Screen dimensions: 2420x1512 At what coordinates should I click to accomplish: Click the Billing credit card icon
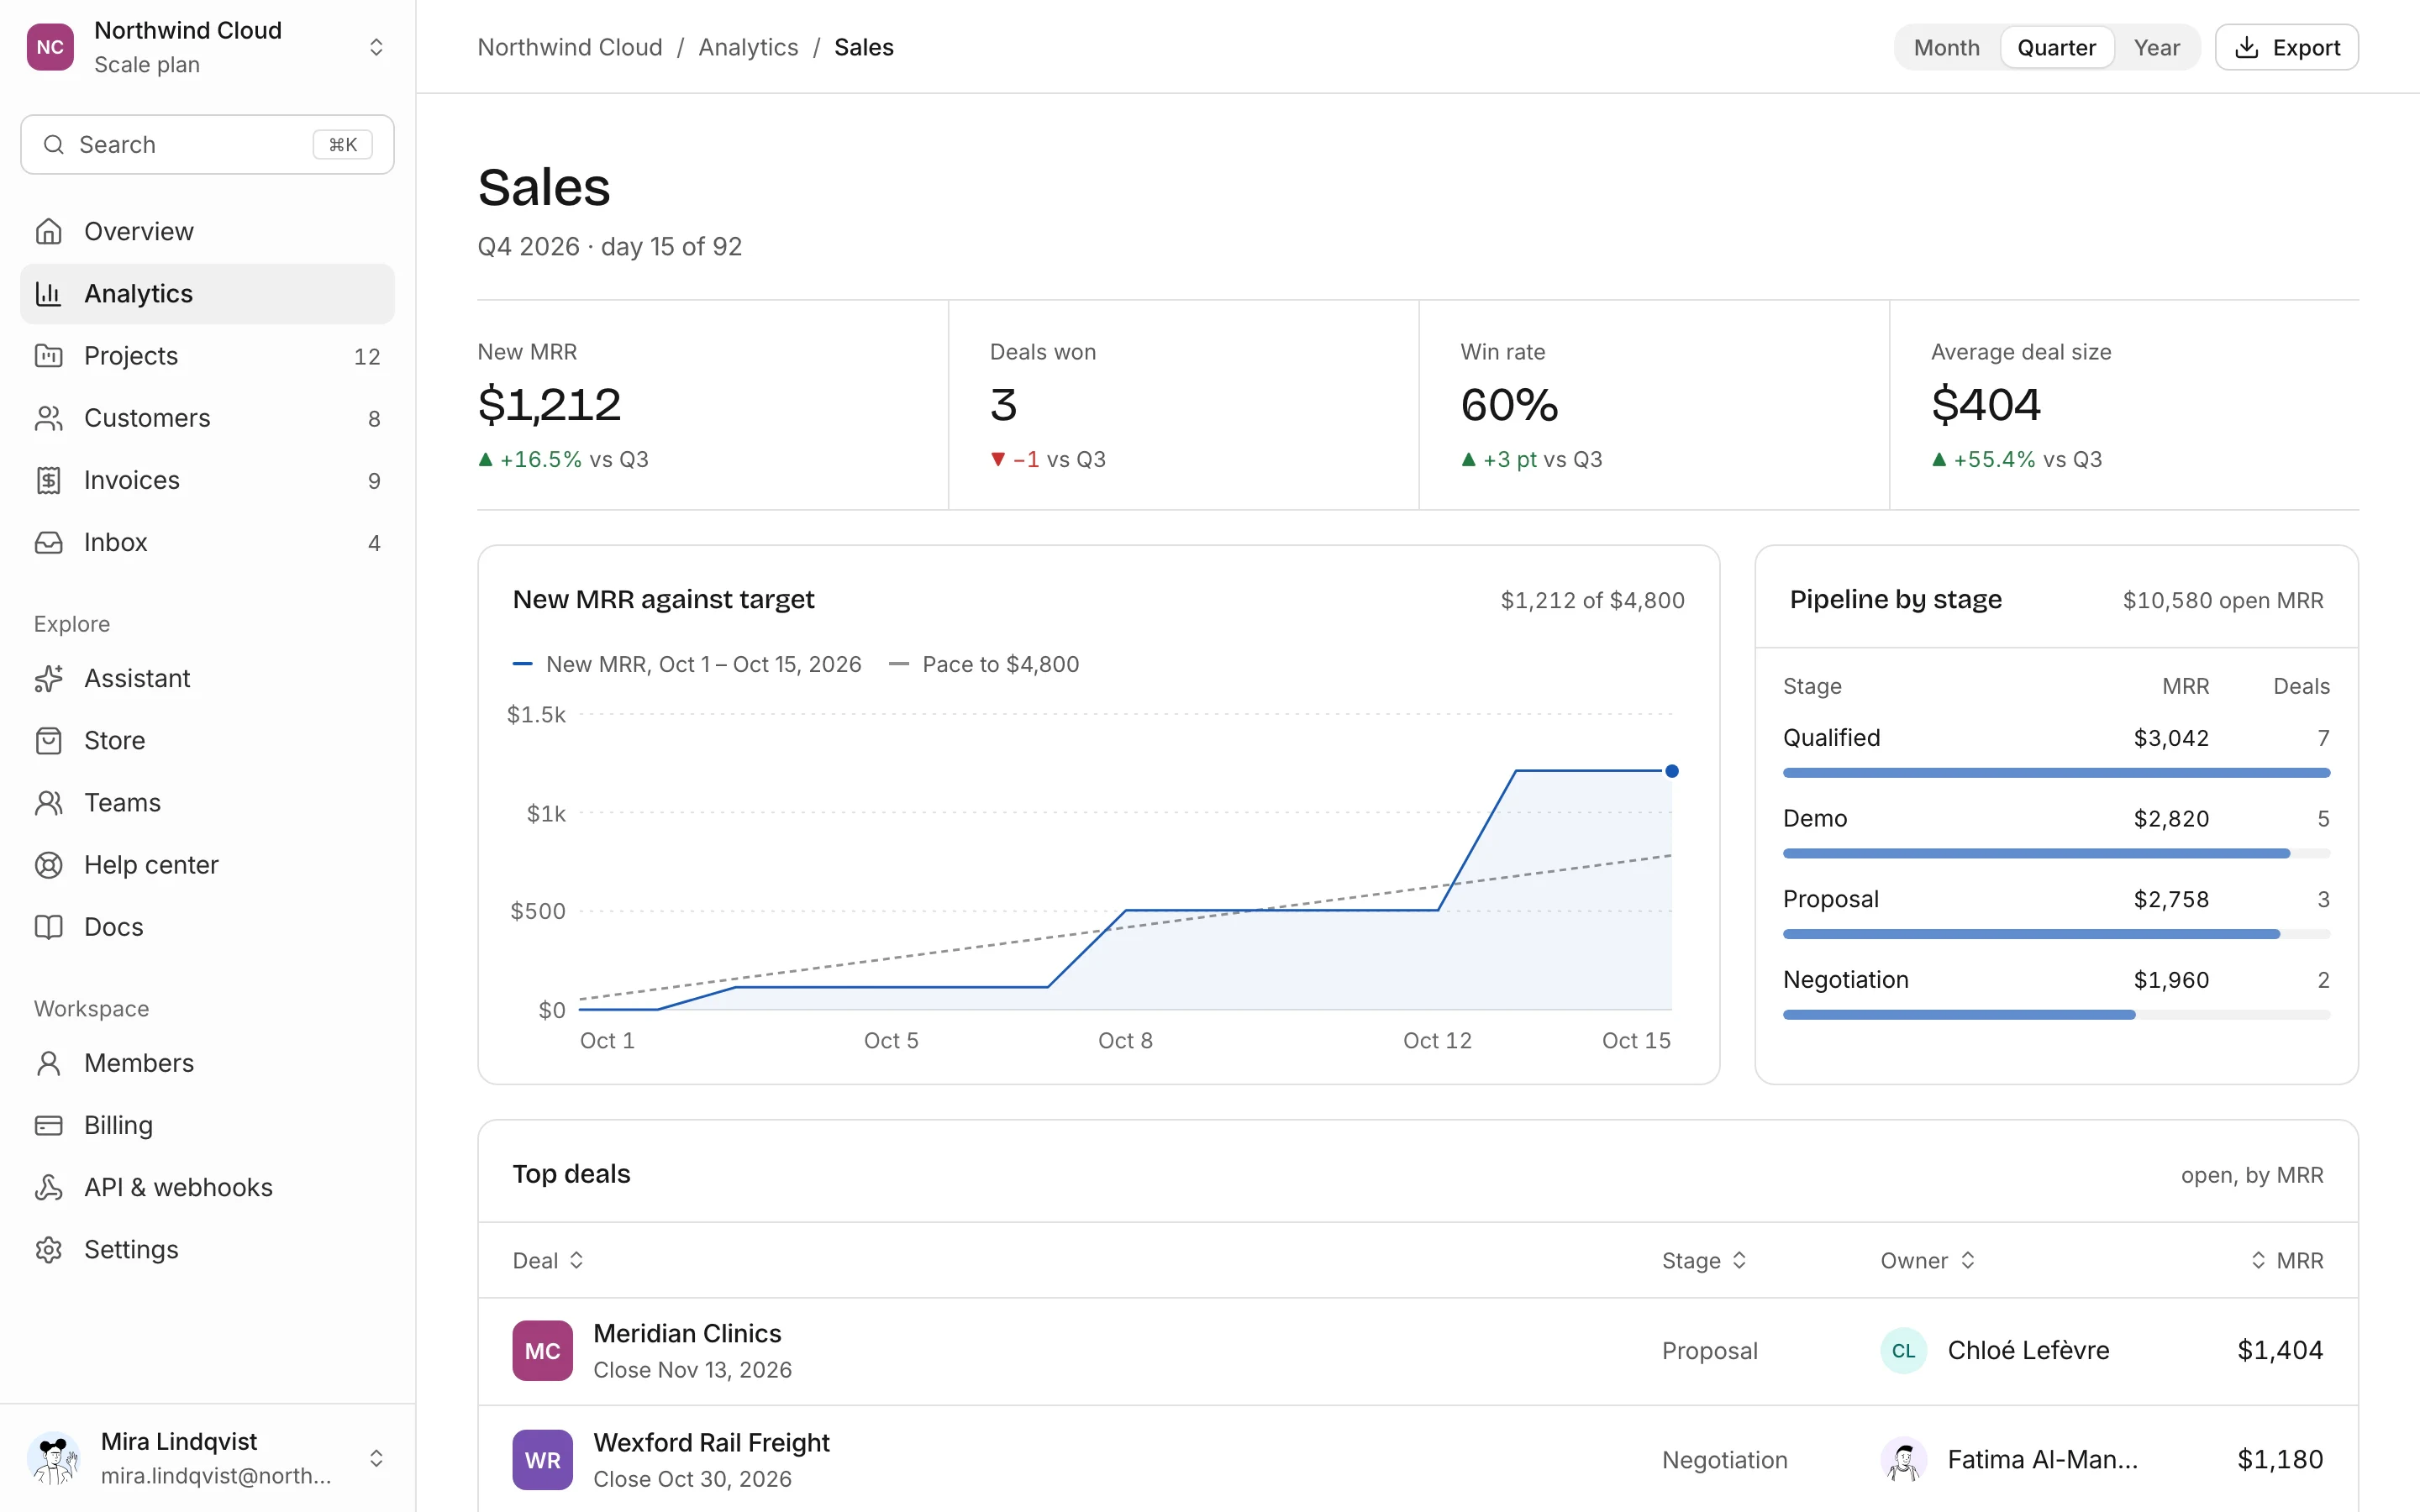(48, 1125)
